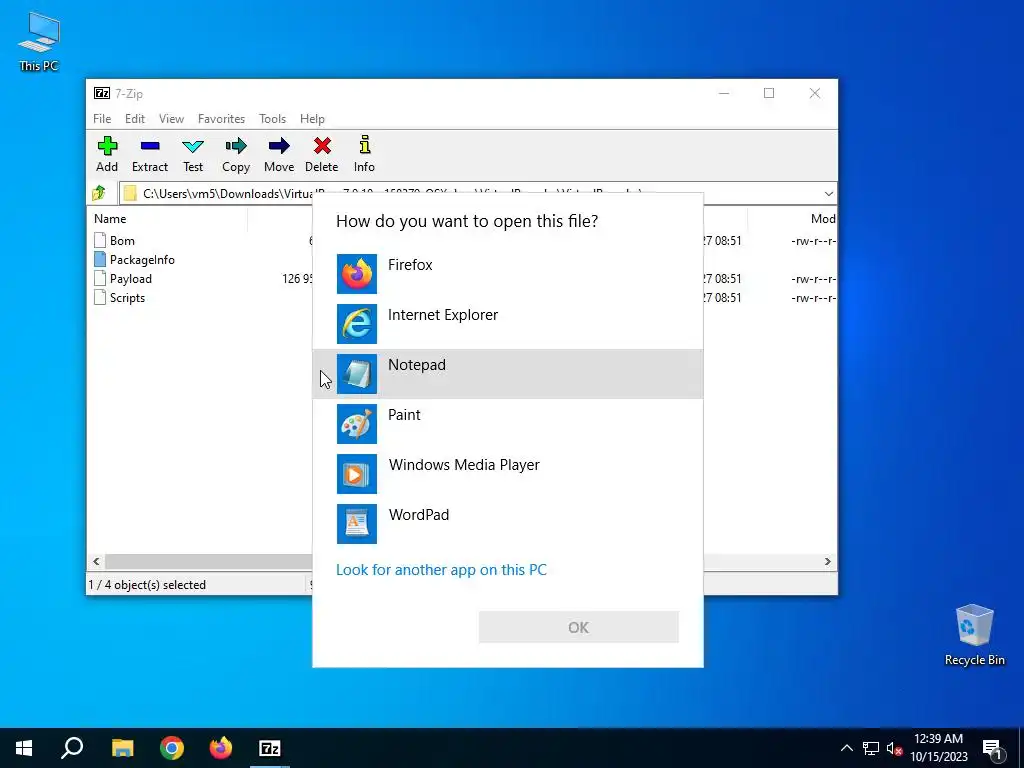The image size is (1024, 768).
Task: Click Look for another app link
Action: tap(441, 569)
